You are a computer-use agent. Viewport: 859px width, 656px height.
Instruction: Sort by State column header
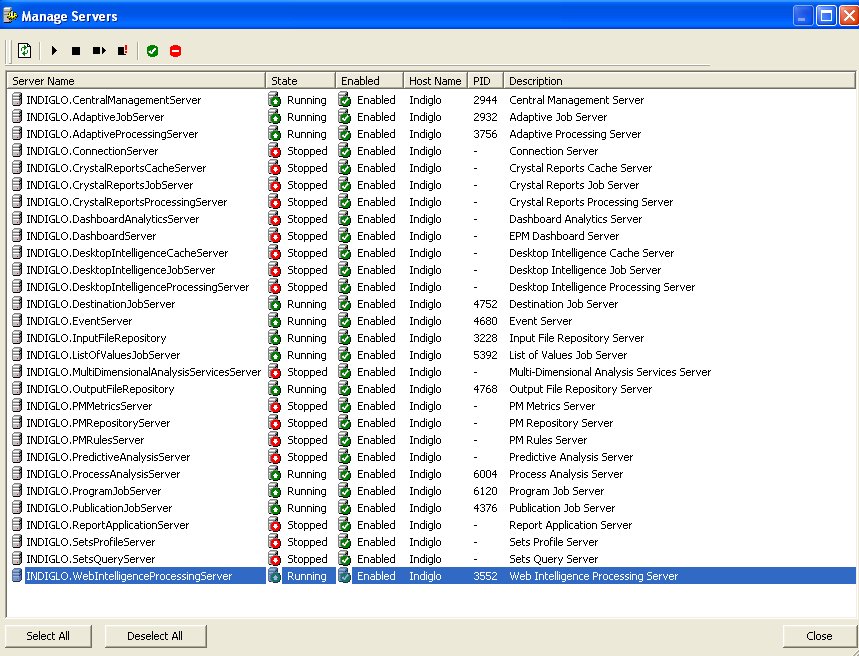[300, 81]
